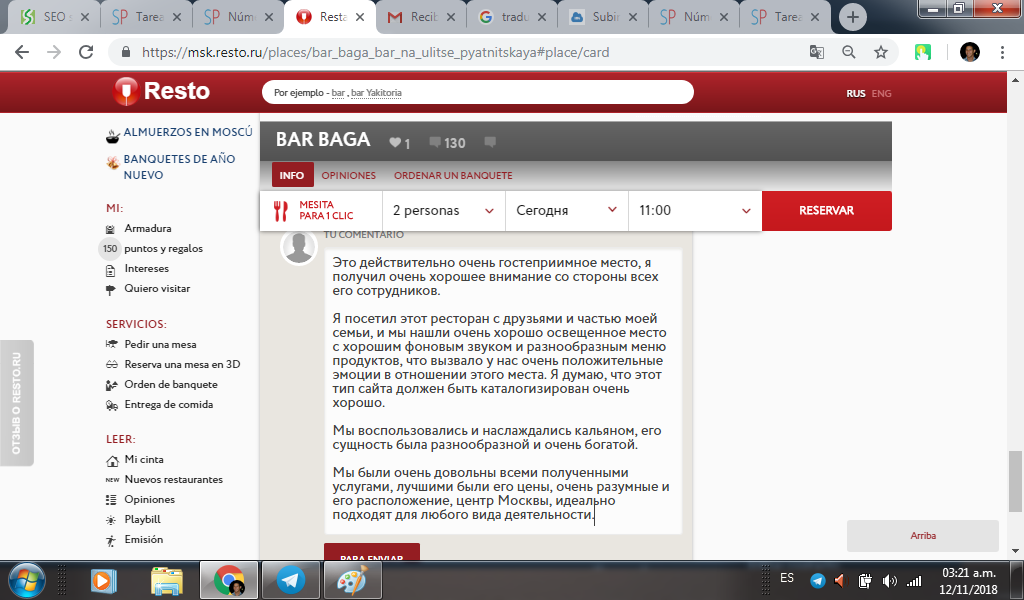Switch language to ENG
This screenshot has width=1024, height=600.
881,93
